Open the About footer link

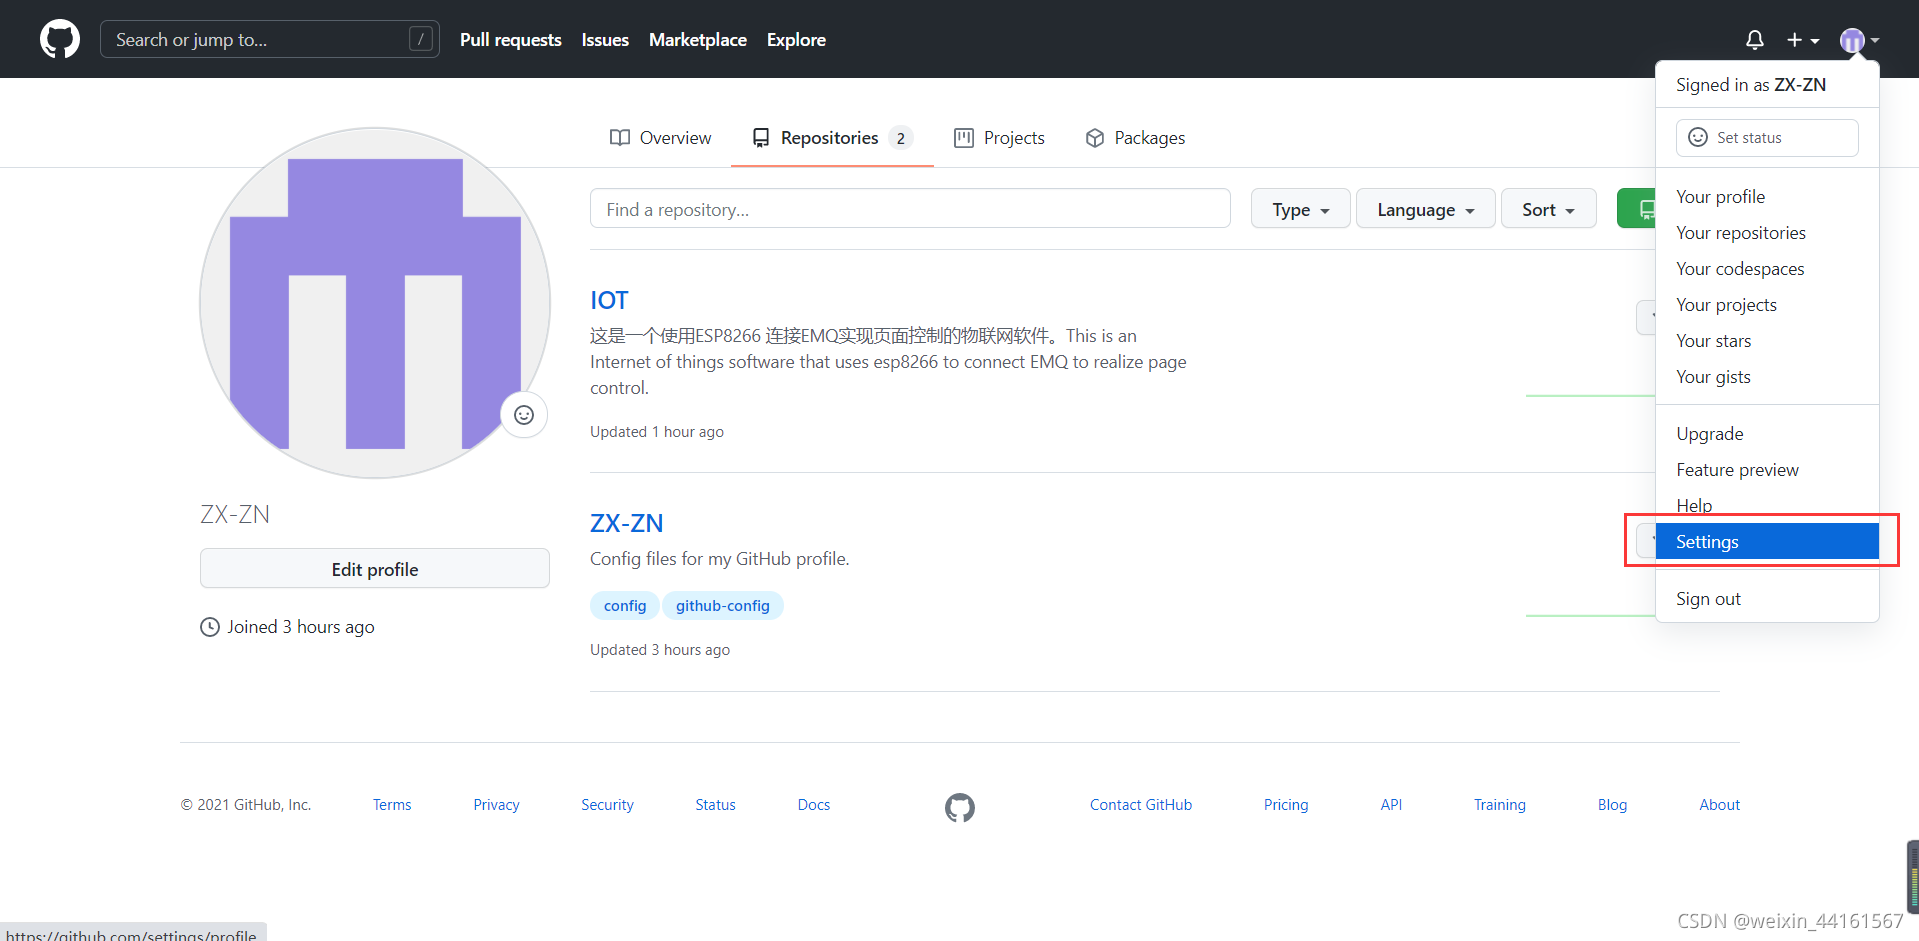tap(1719, 805)
